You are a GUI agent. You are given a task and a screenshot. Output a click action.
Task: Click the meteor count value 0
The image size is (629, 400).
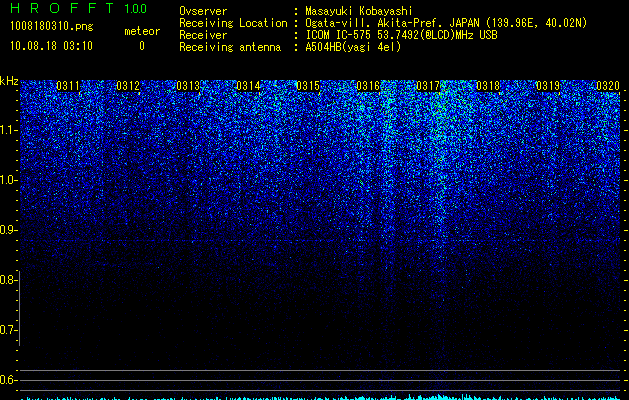coord(142,46)
